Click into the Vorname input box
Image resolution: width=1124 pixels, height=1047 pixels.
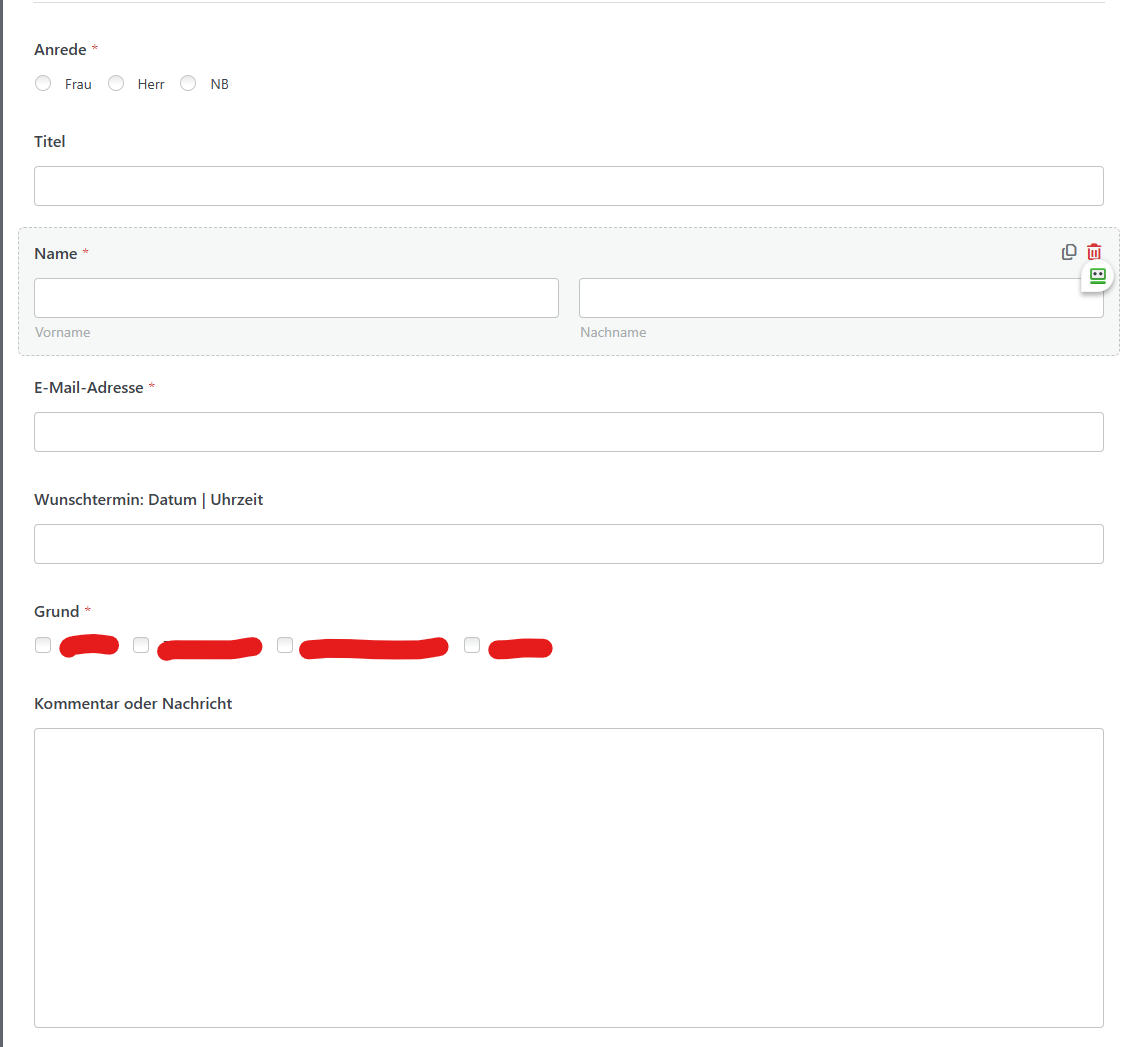pos(296,298)
